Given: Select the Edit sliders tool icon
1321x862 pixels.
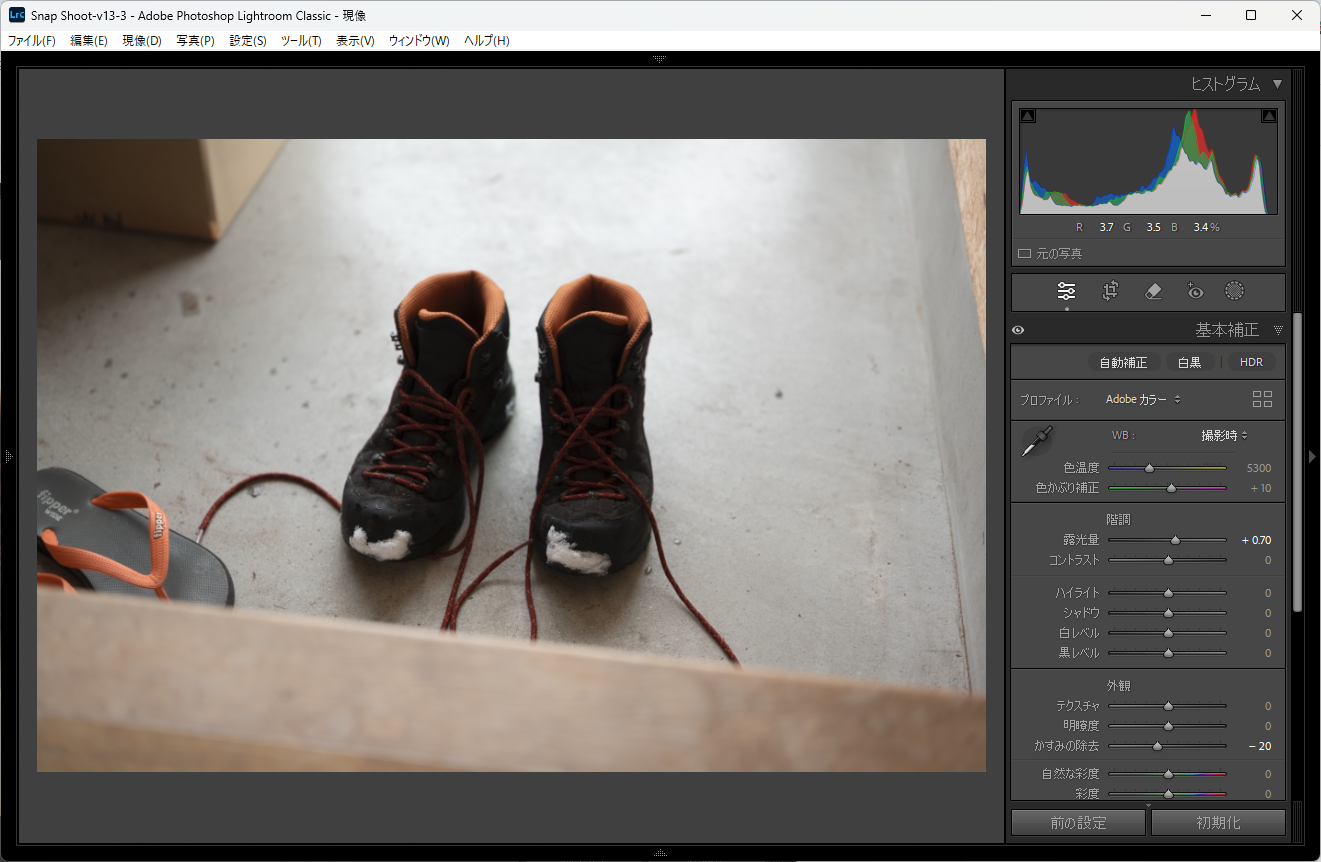Looking at the screenshot, I should [1066, 292].
